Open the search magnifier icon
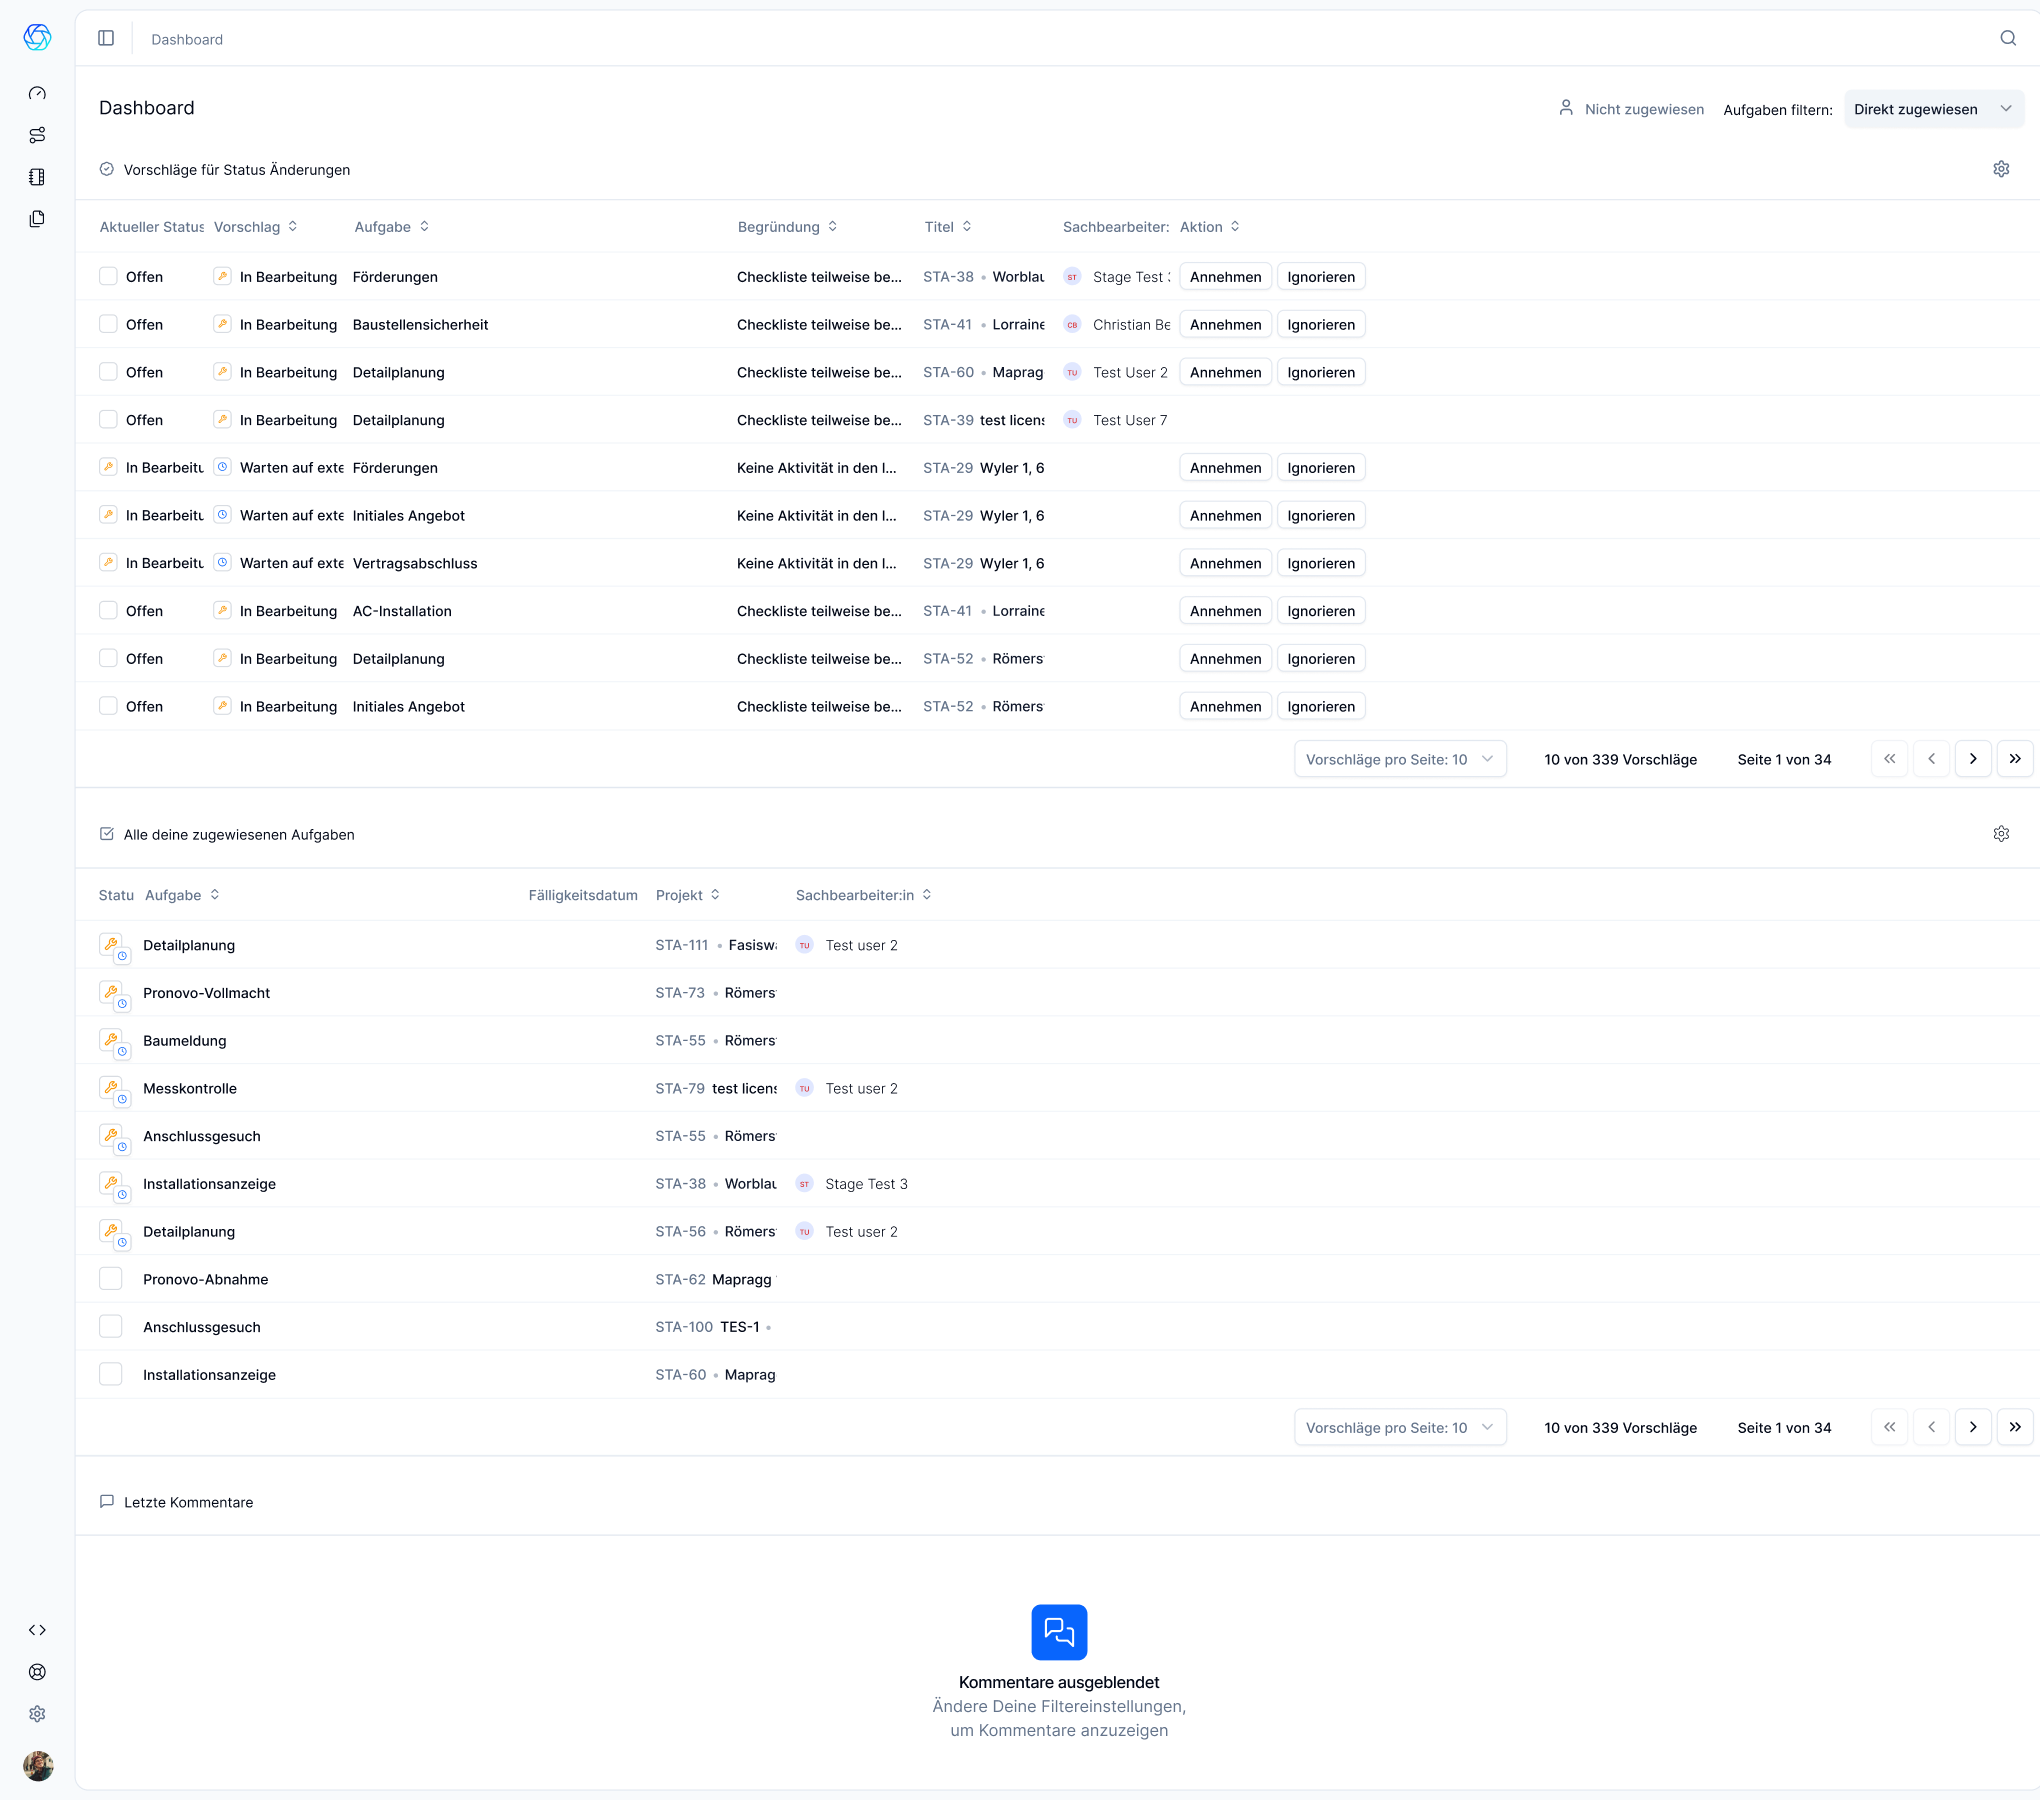2040x1800 pixels. (2008, 38)
